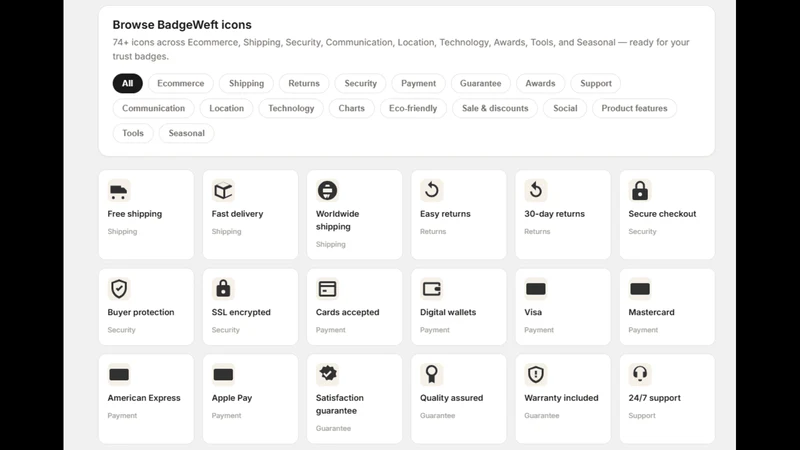Screen dimensions: 800x450
Task: Filter icons by Technology
Action: [291, 108]
